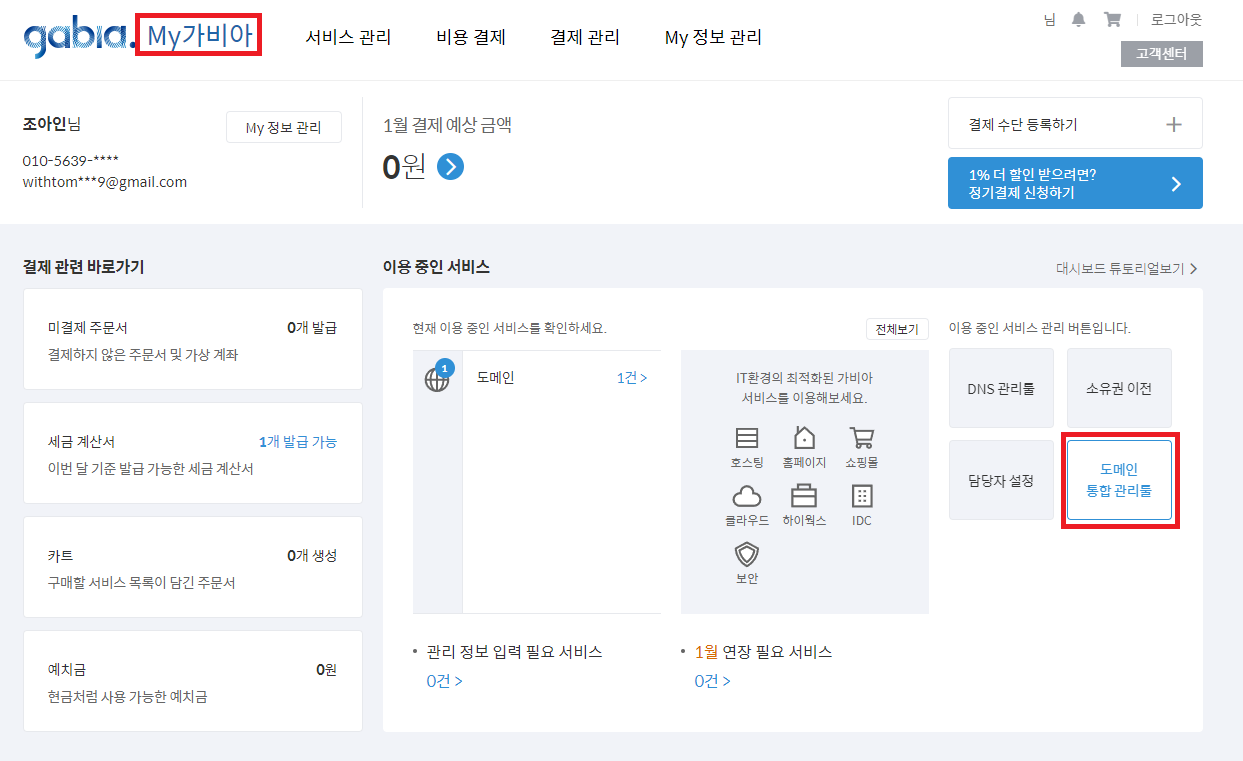This screenshot has width=1243, height=761.
Task: Open 대시보드 튜토리얼보기 link
Action: tap(1126, 268)
